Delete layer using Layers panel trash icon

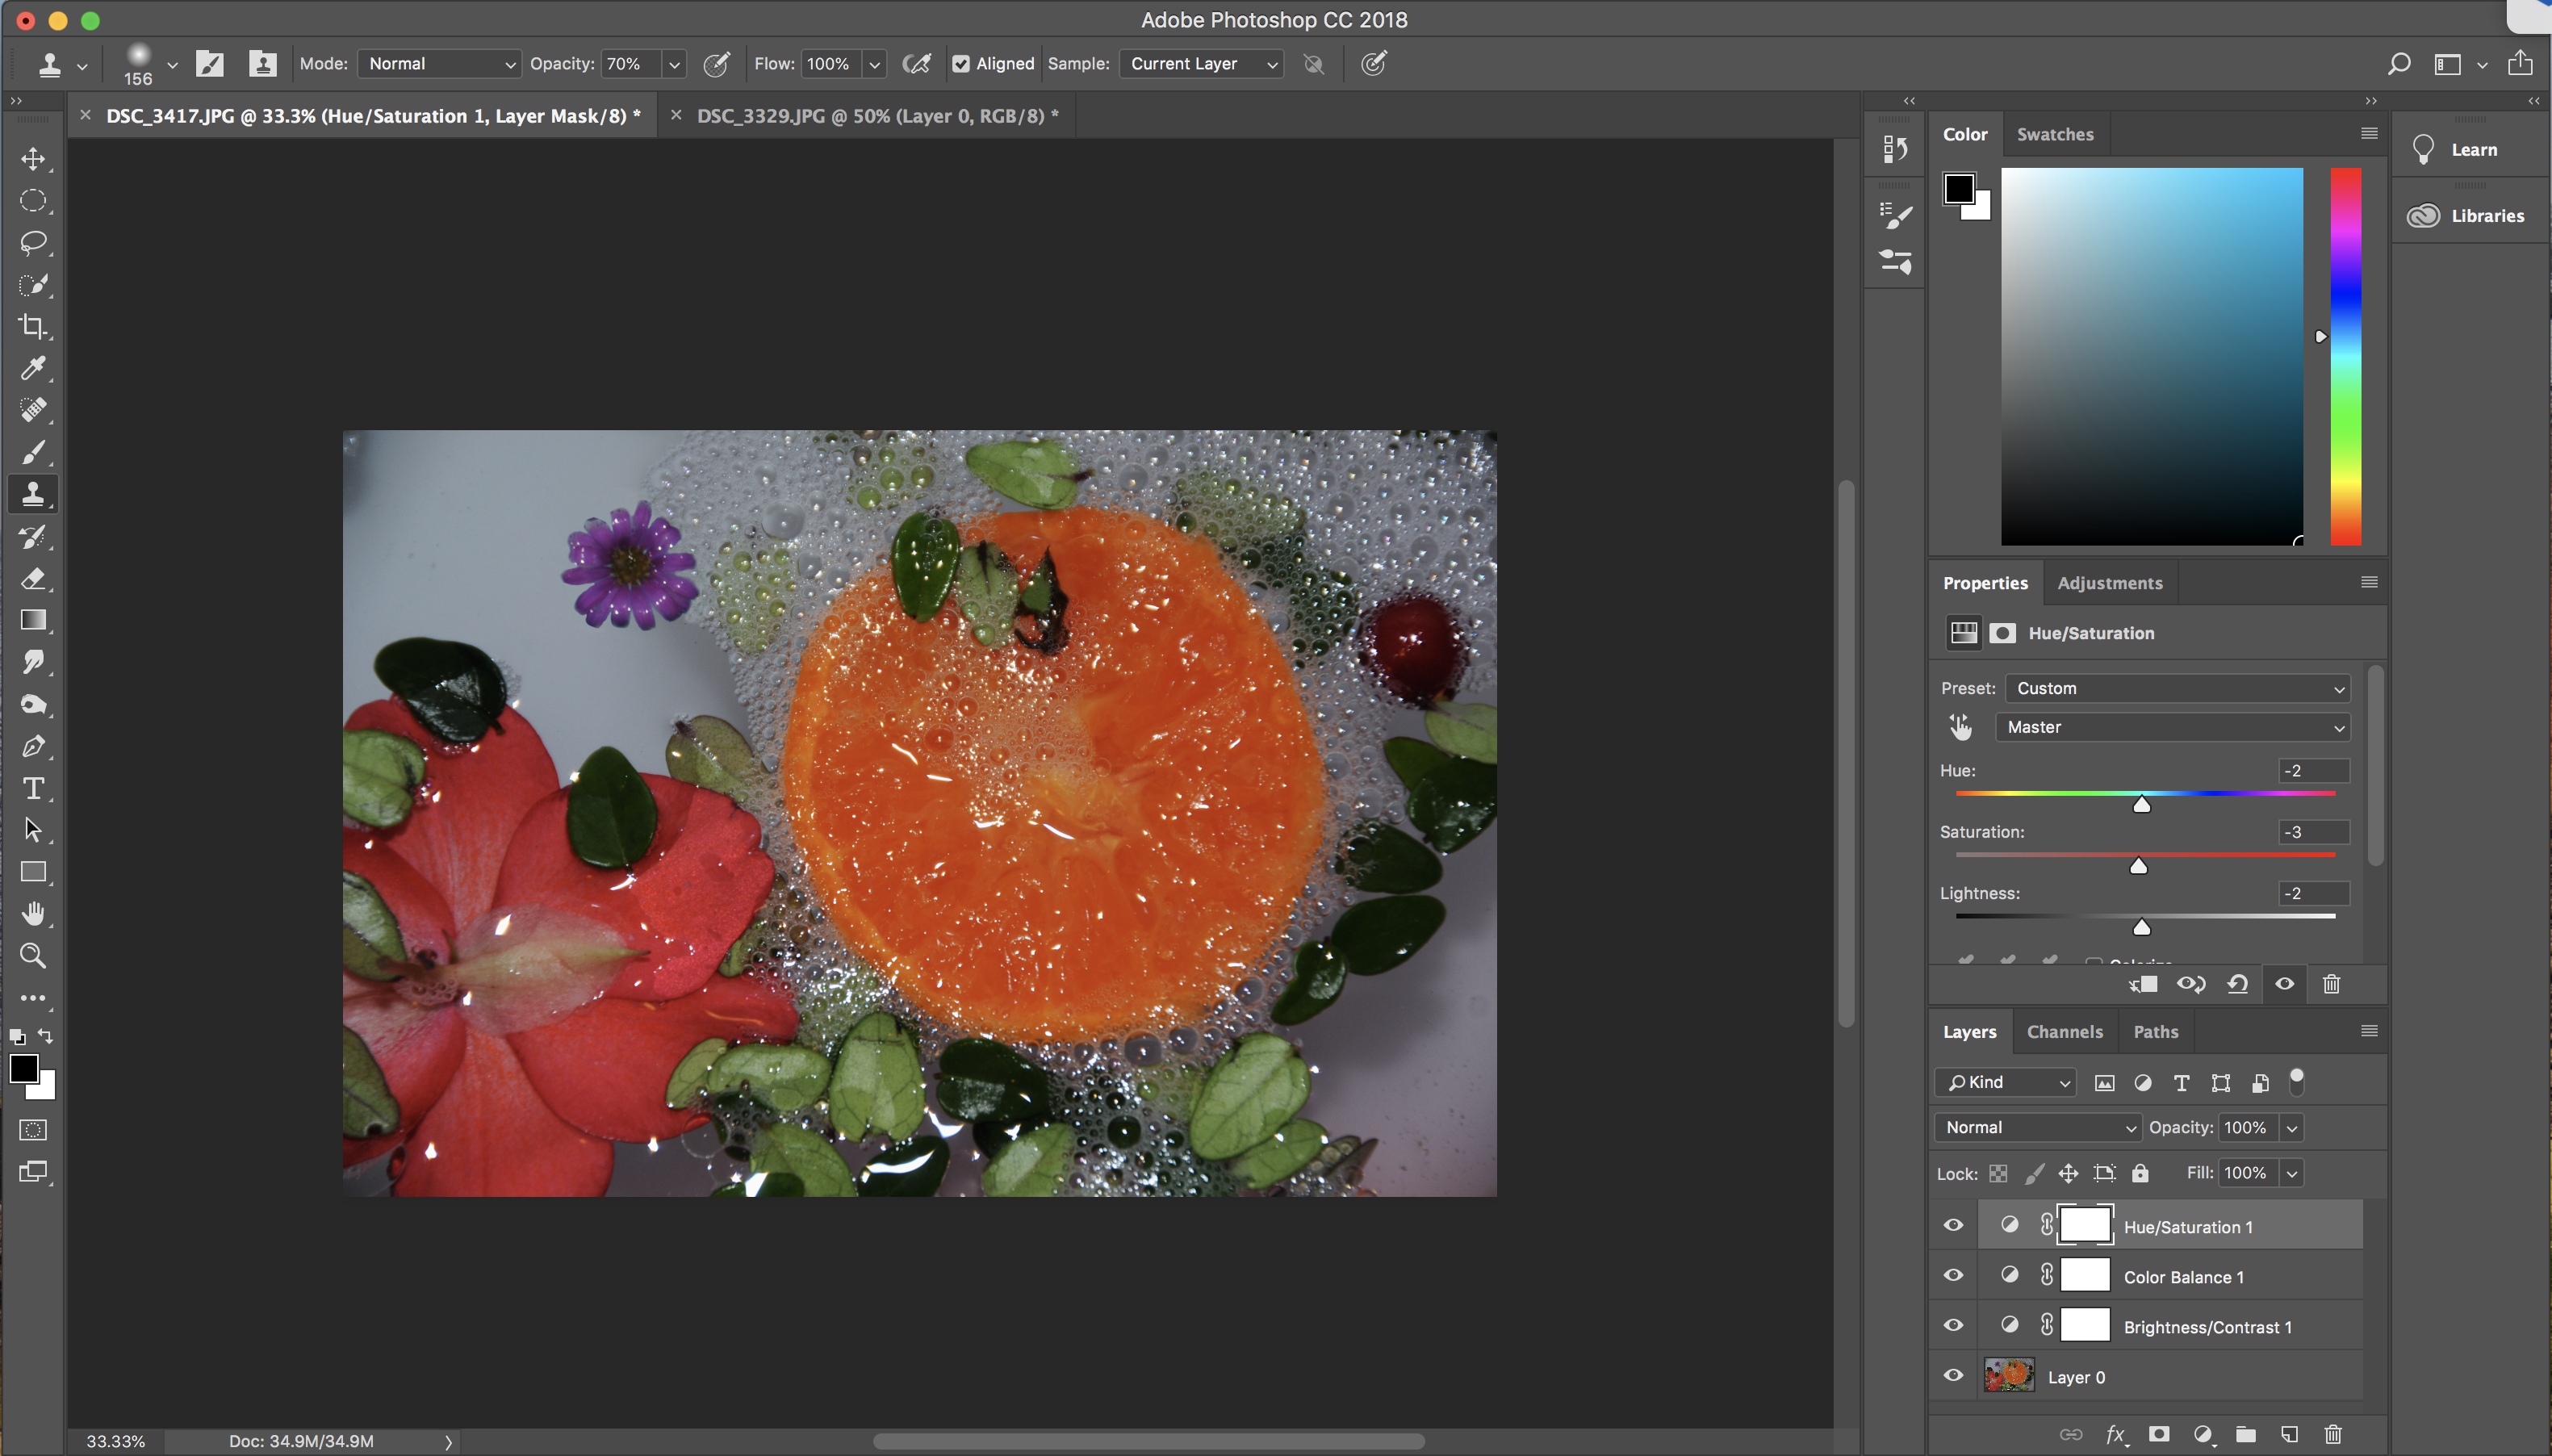(x=2333, y=1435)
